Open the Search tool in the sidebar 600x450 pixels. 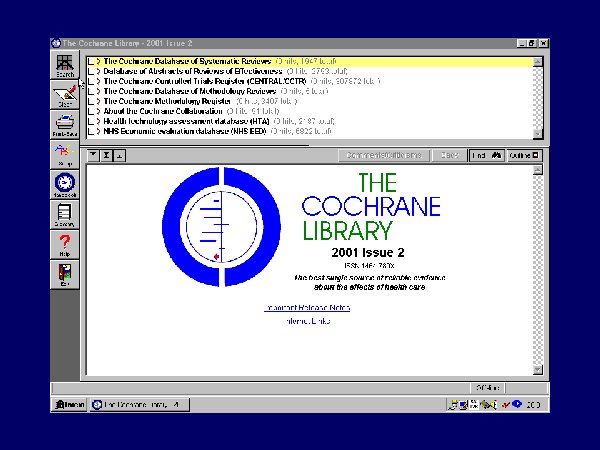(x=65, y=65)
